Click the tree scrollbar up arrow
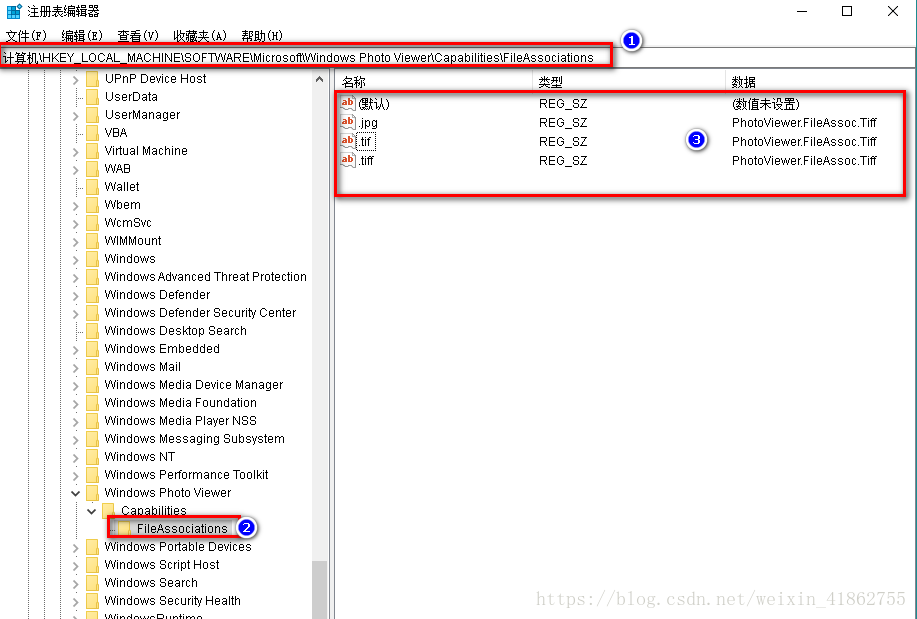 319,79
